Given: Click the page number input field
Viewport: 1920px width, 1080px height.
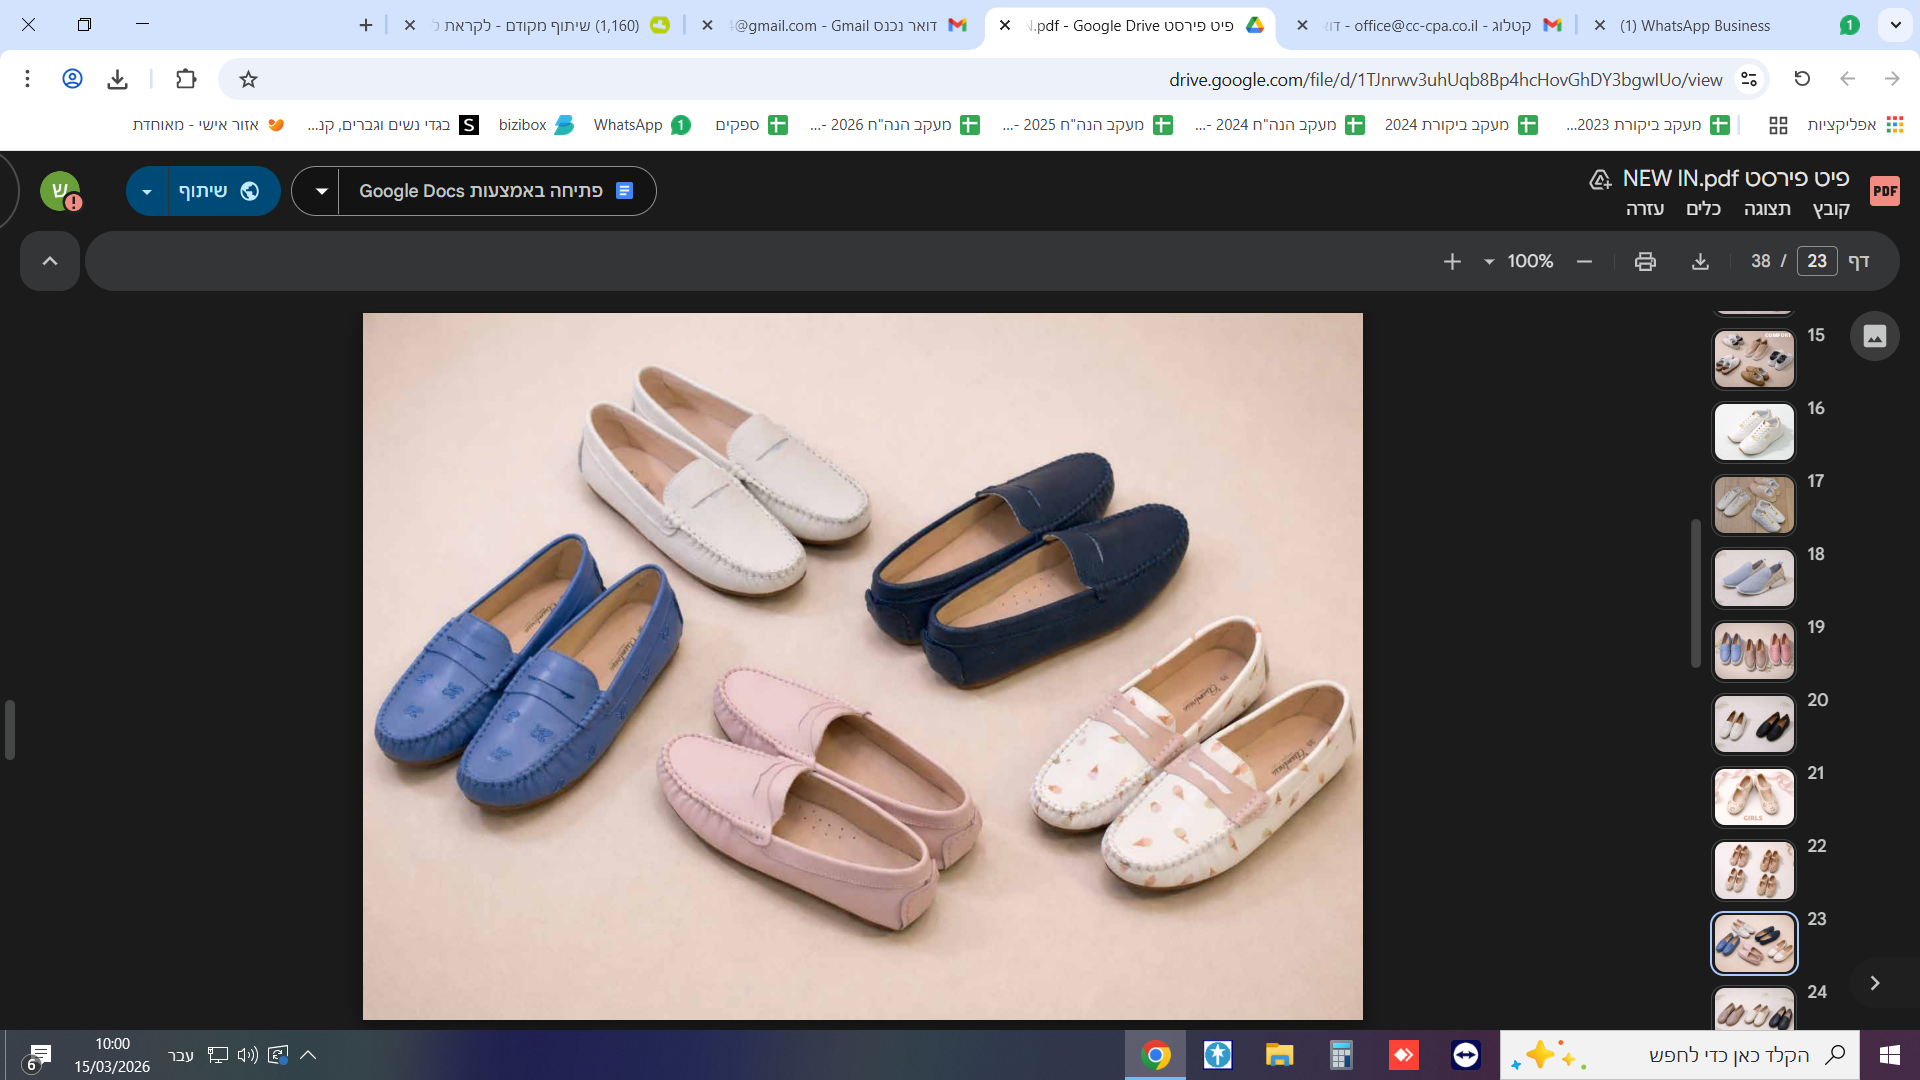Looking at the screenshot, I should [1816, 261].
